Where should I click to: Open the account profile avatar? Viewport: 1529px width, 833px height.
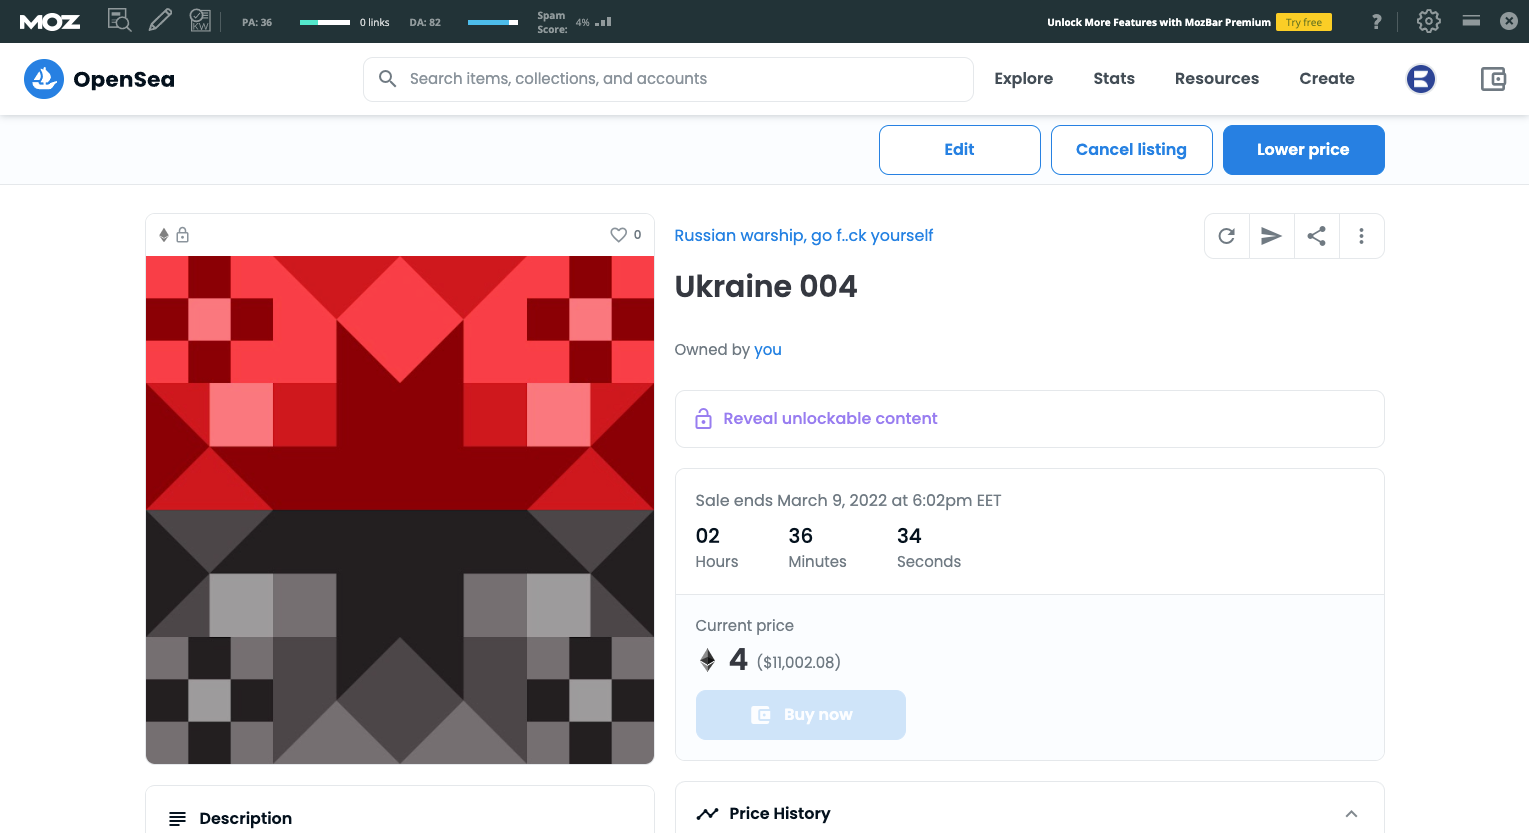(1421, 79)
